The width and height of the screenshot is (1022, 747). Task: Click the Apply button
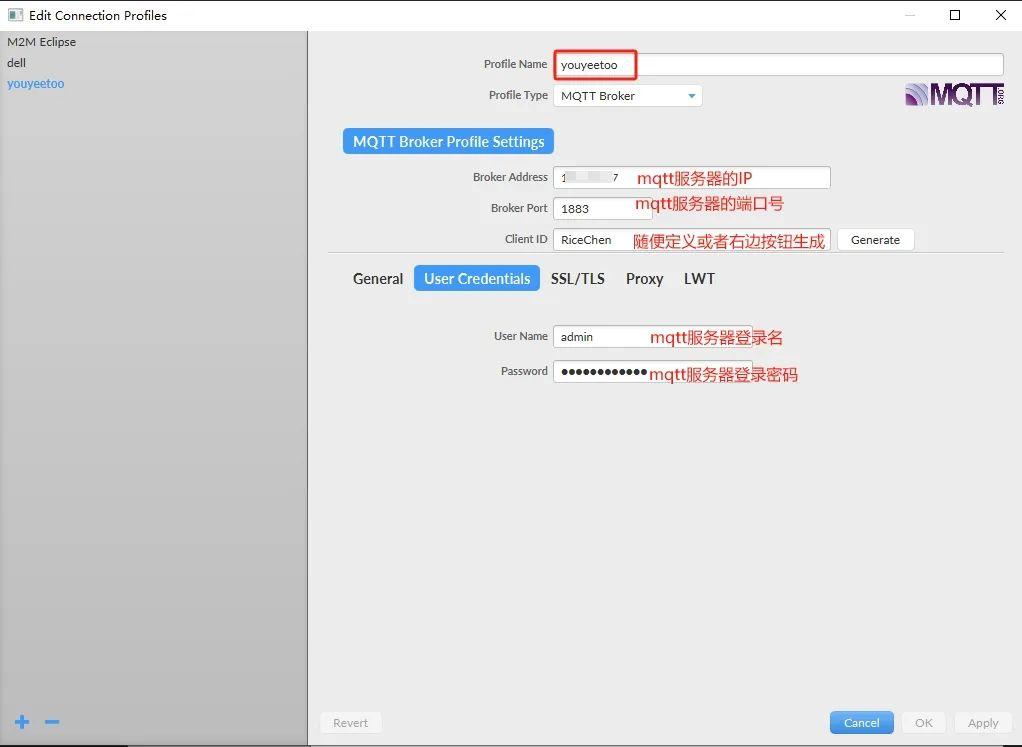[983, 722]
